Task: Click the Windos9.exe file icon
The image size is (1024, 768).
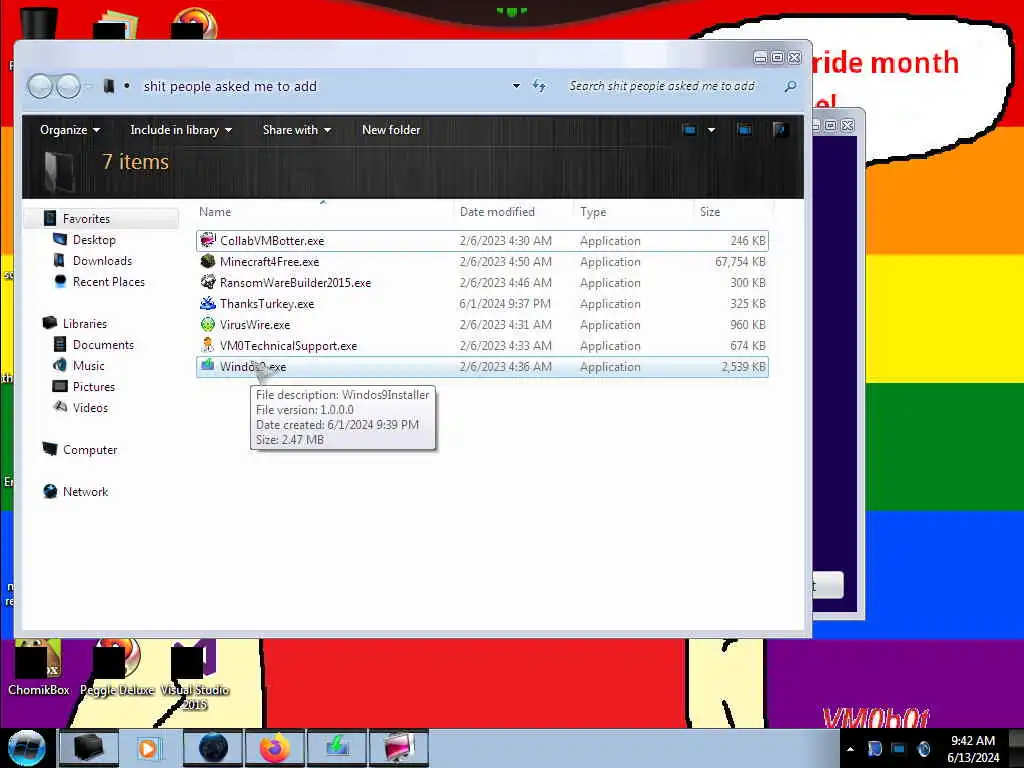Action: click(x=208, y=366)
